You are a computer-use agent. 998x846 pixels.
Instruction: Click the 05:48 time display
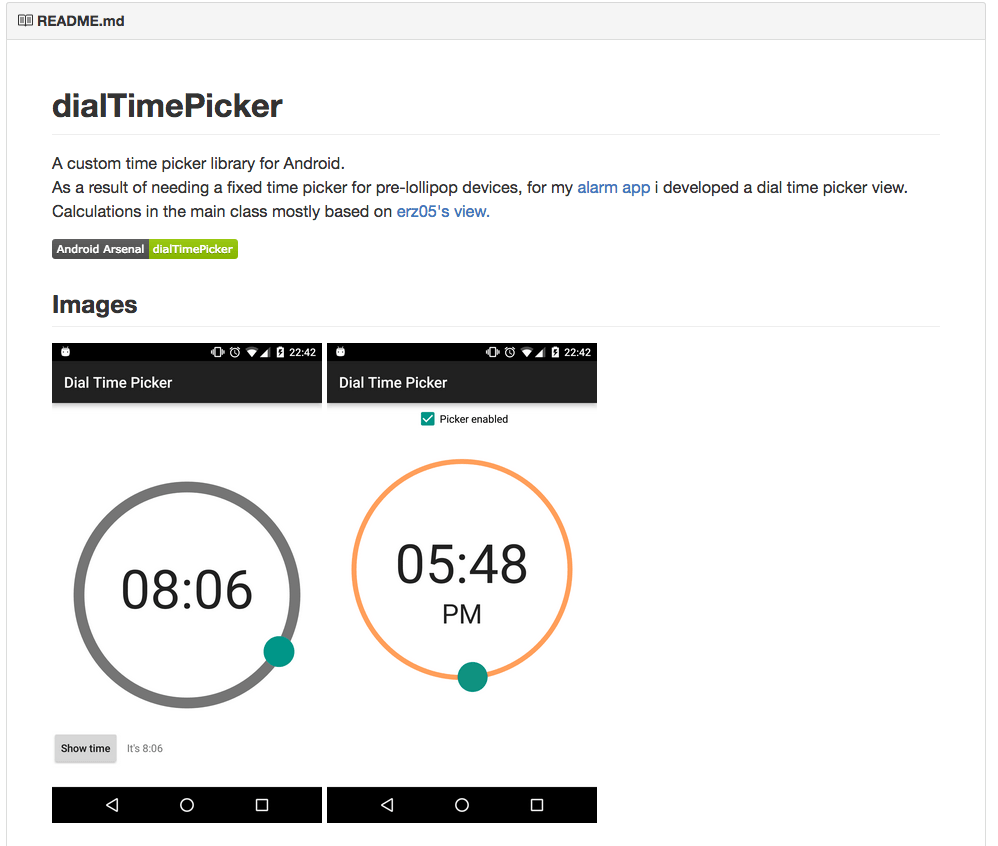pos(462,565)
